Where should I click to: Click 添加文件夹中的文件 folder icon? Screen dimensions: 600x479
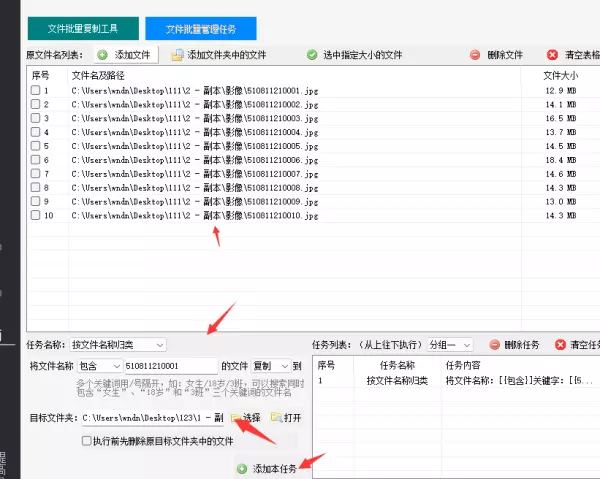177,55
